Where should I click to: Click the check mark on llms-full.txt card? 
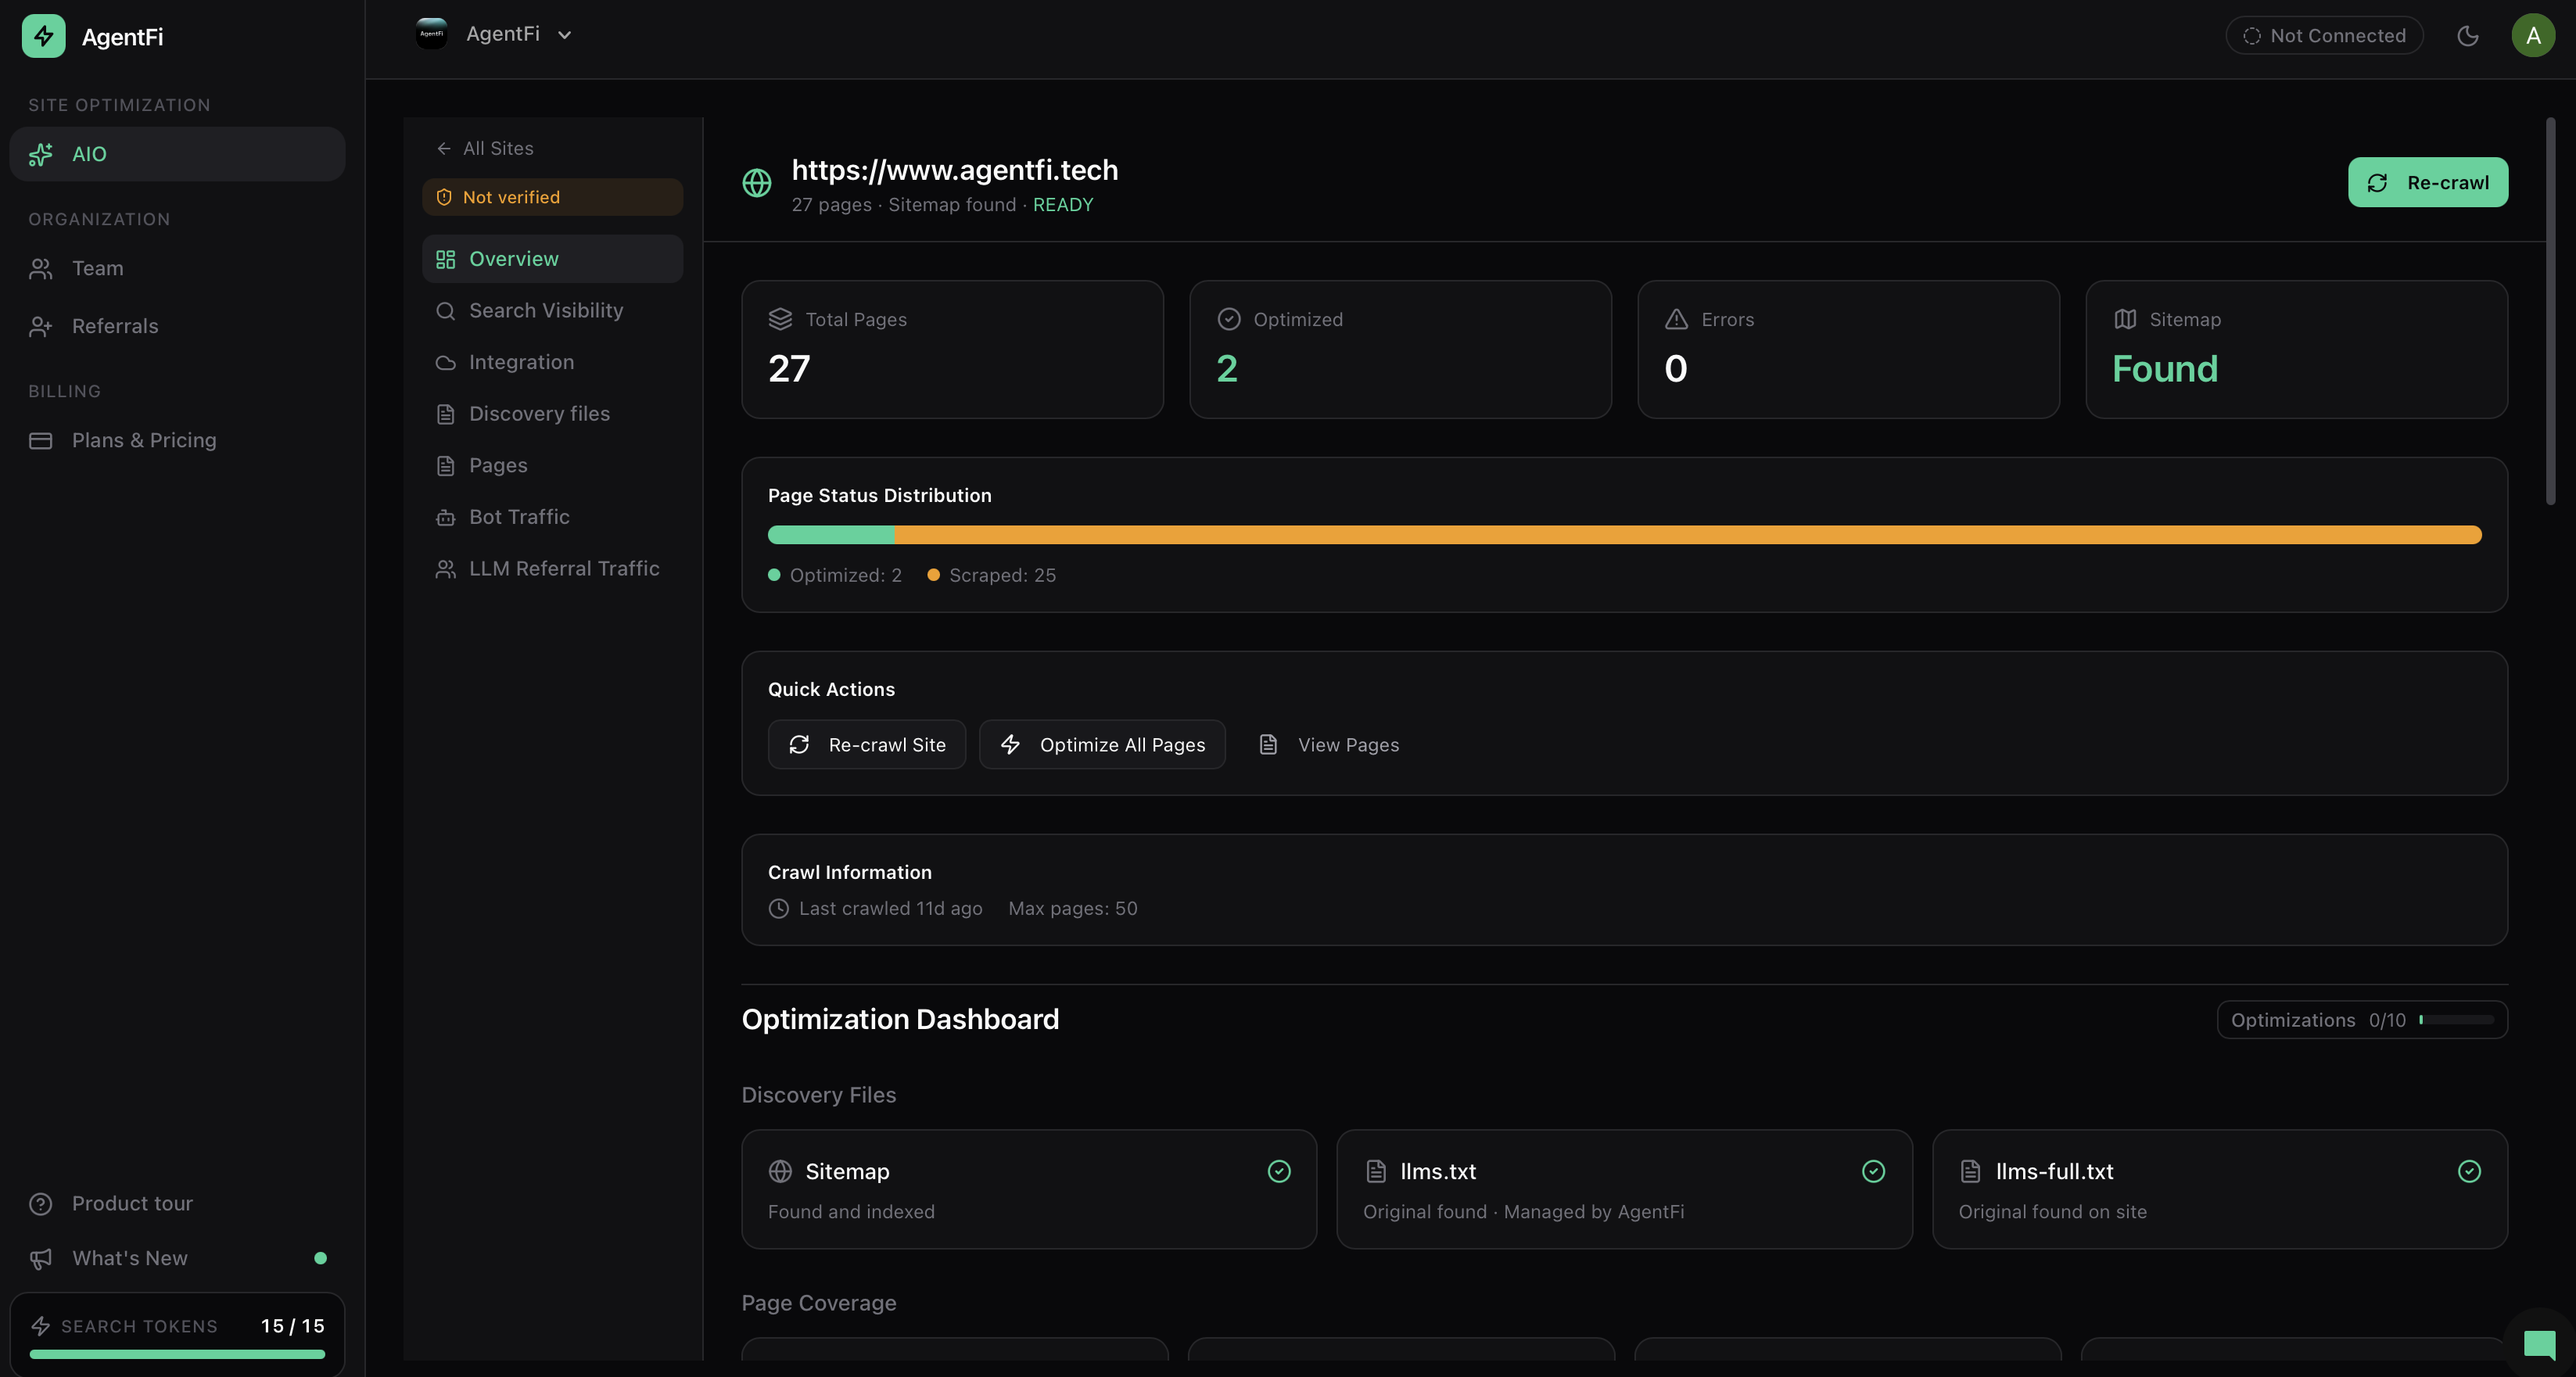tap(2469, 1171)
